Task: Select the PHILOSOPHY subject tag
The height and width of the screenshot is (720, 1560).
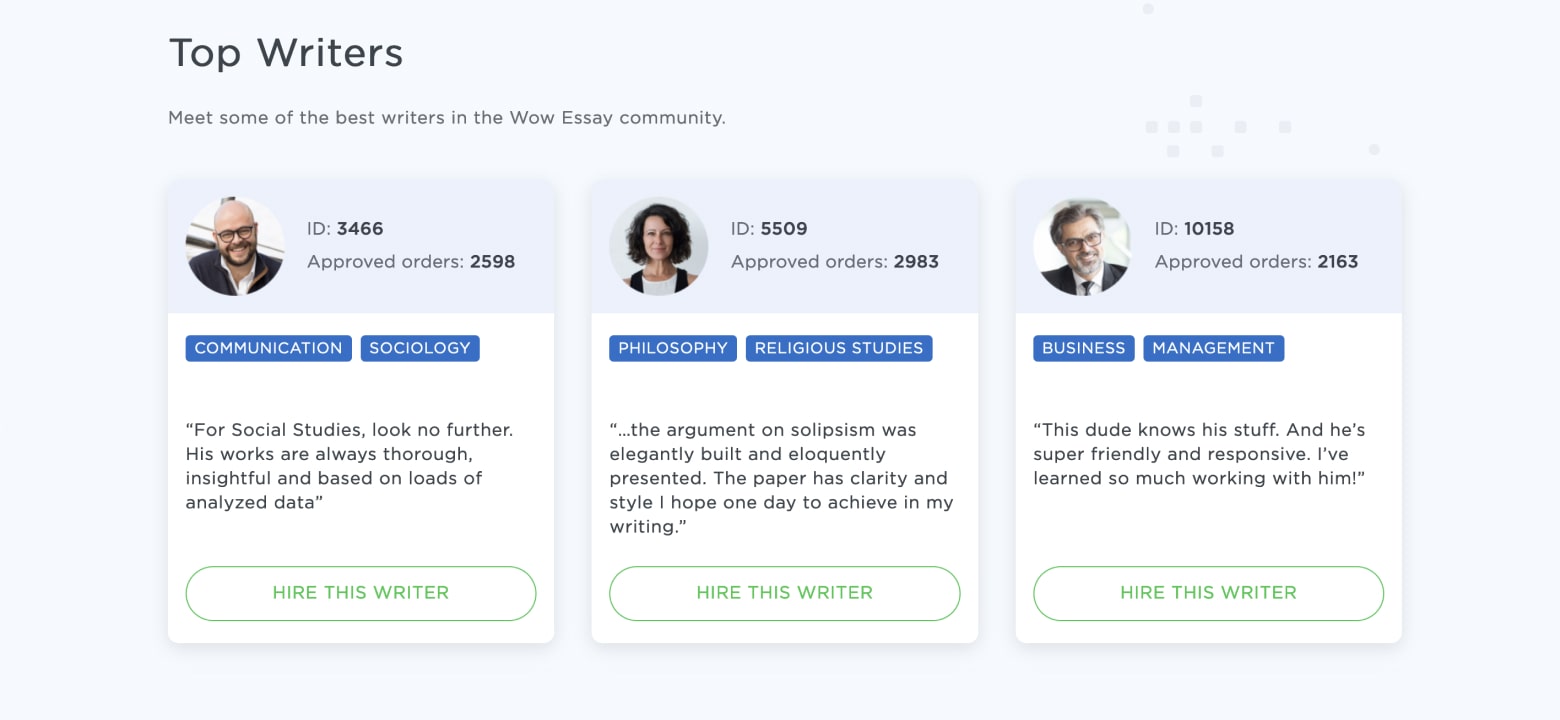Action: (x=673, y=348)
